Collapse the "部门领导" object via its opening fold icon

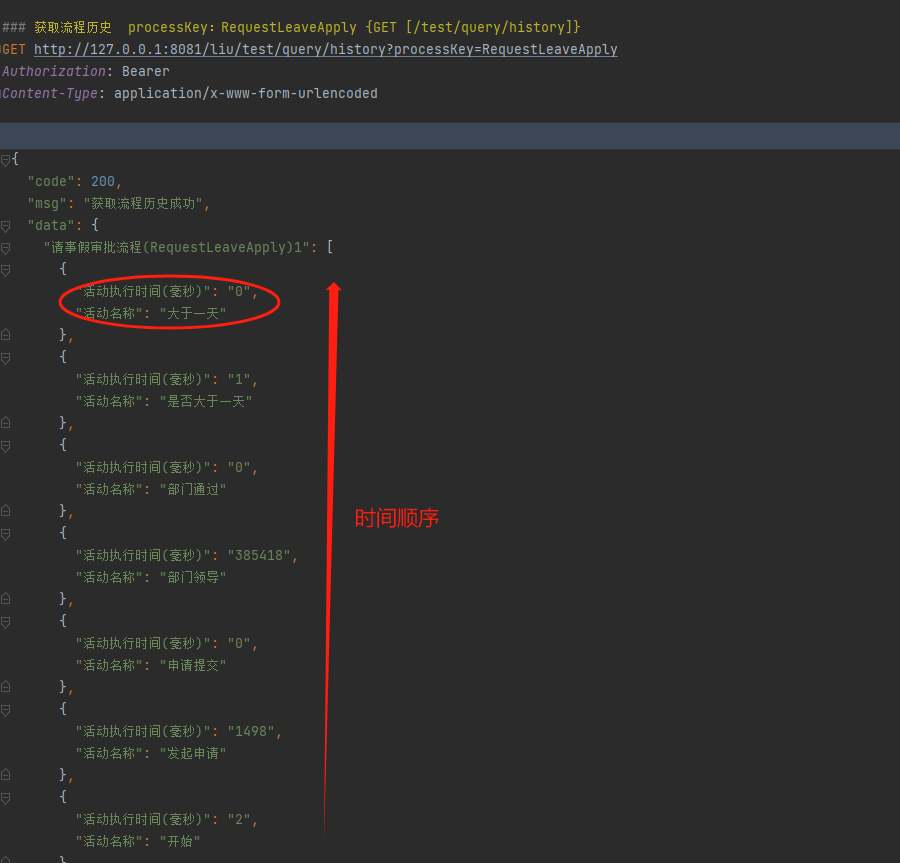point(6,534)
